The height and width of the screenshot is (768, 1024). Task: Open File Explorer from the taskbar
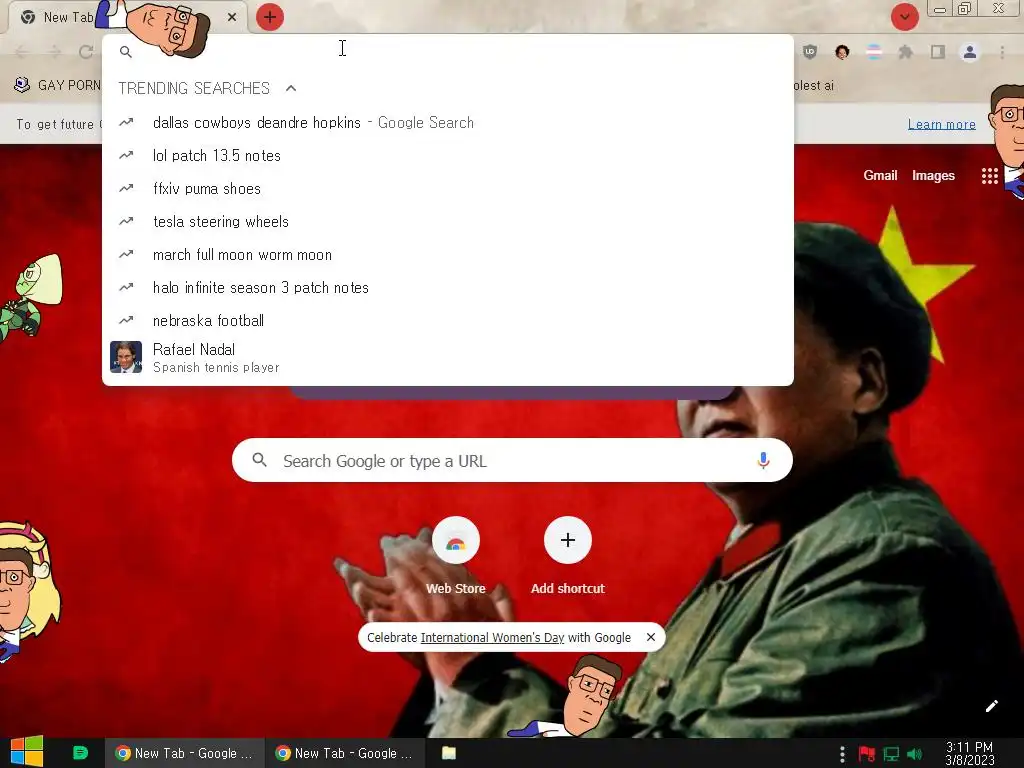449,753
